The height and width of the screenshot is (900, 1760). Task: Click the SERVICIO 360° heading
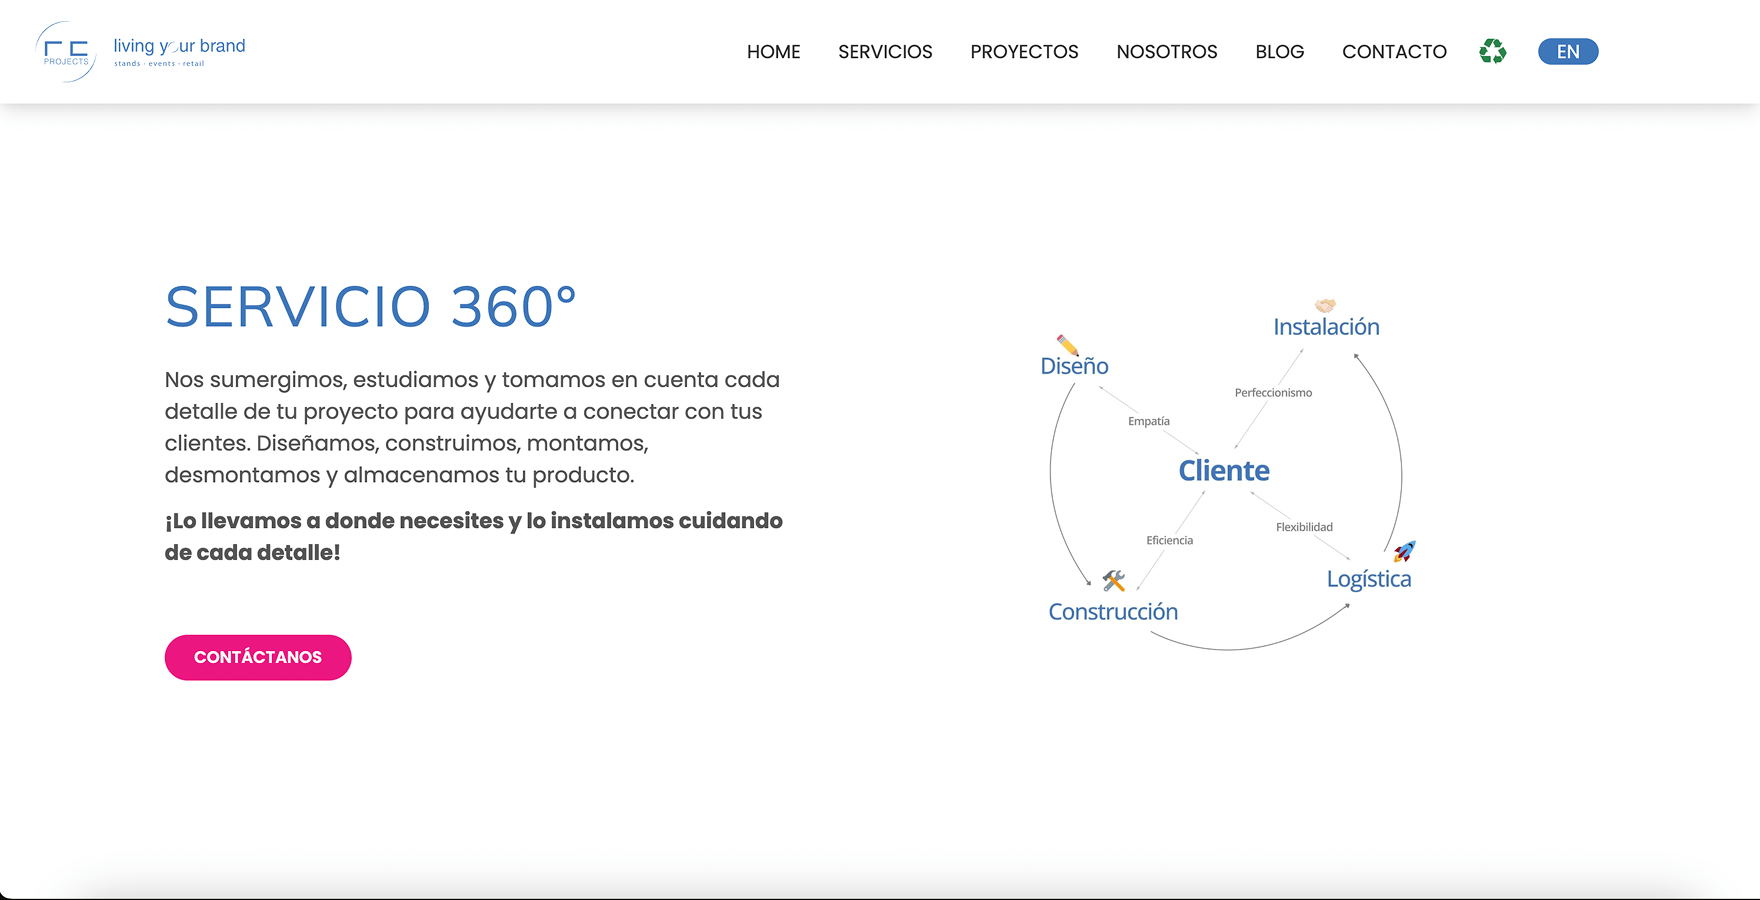click(x=370, y=306)
